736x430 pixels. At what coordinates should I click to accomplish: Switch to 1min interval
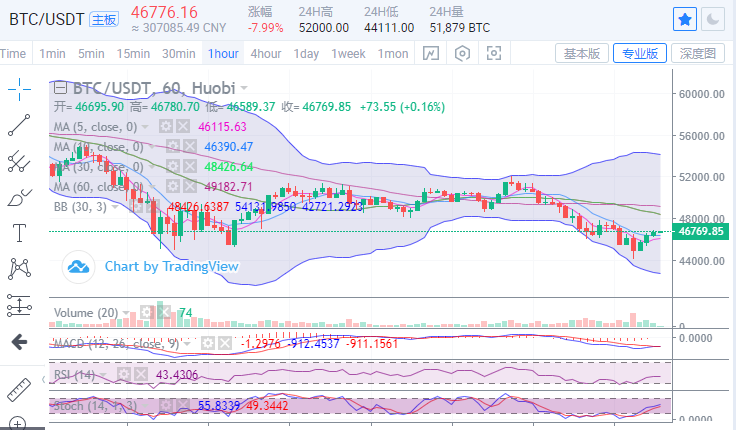point(52,54)
